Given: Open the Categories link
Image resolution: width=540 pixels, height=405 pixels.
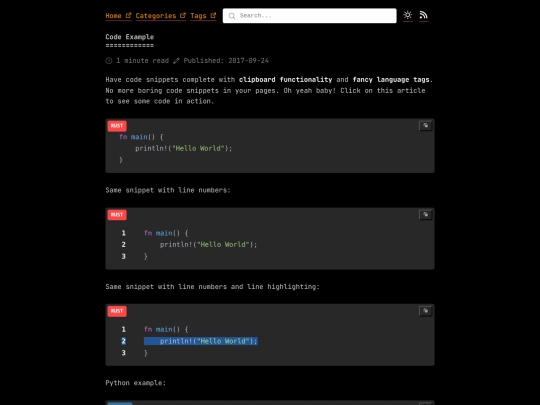Looking at the screenshot, I should coord(160,16).
